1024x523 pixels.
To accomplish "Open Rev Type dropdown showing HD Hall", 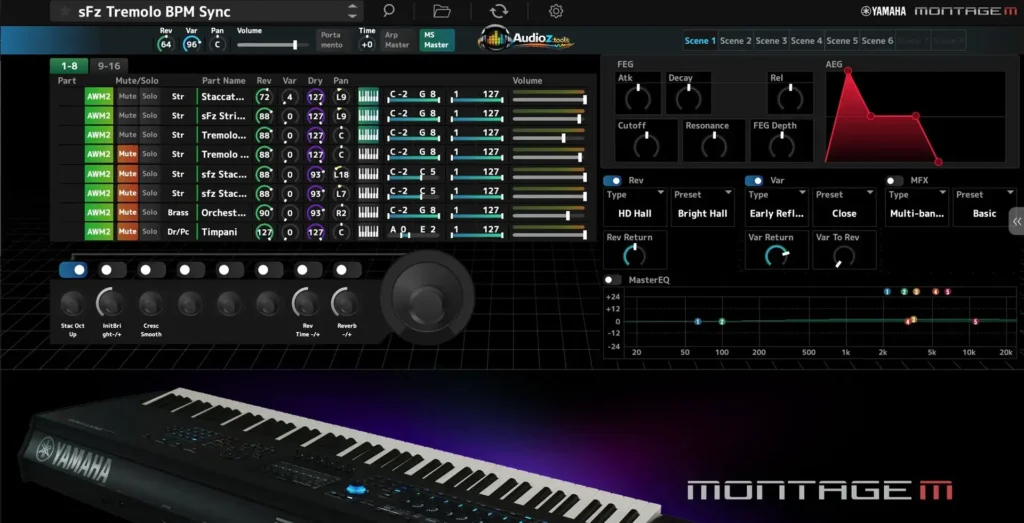I will 635,207.
